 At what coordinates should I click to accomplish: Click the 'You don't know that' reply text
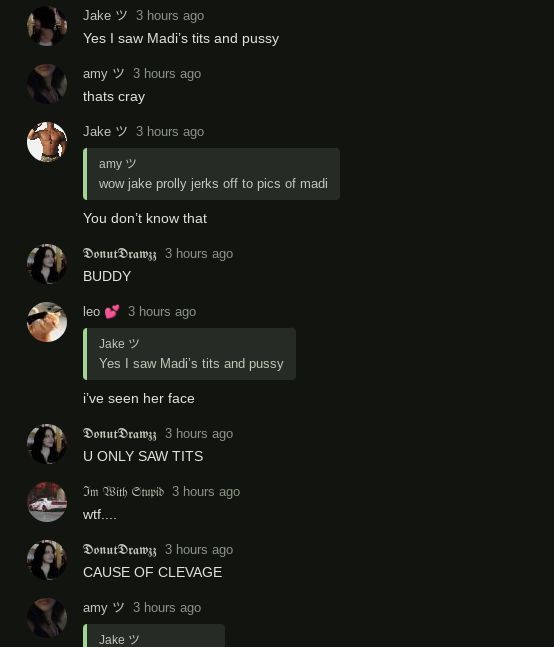145,218
